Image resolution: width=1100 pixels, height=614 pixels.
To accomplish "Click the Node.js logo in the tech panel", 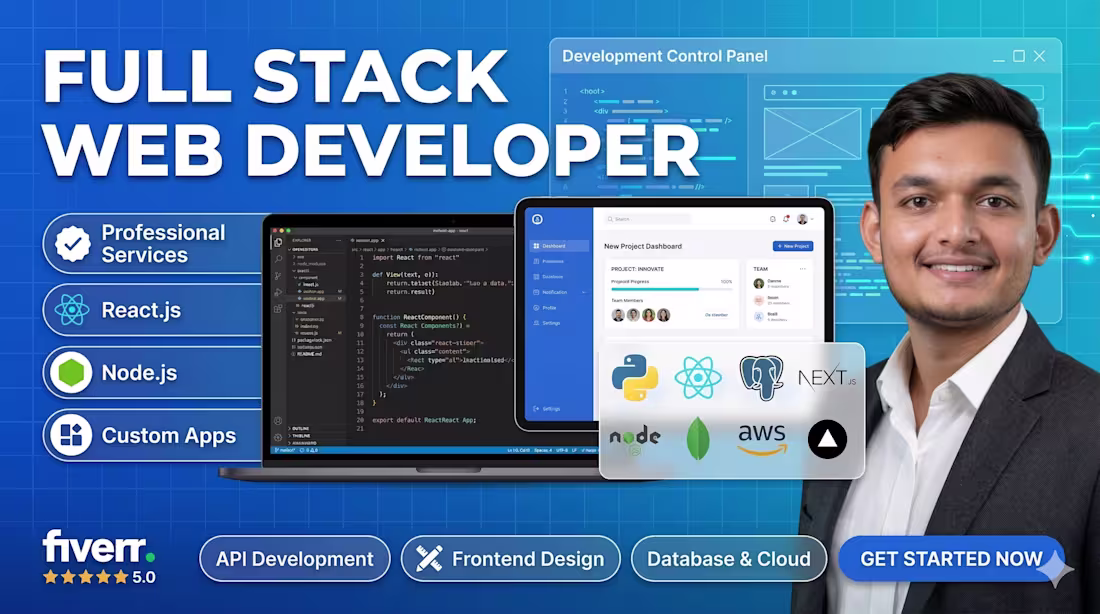I will pyautogui.click(x=635, y=439).
